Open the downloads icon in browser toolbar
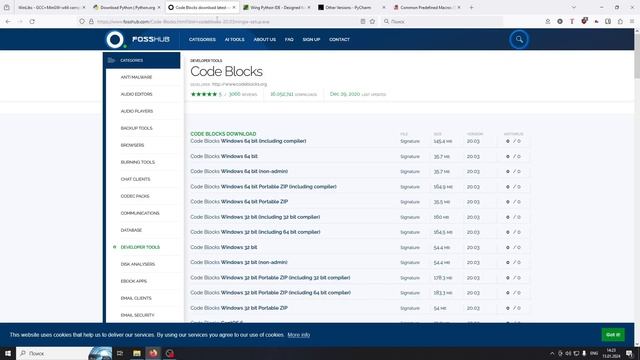Screen dimensions: 640x360 click(x=548, y=21)
